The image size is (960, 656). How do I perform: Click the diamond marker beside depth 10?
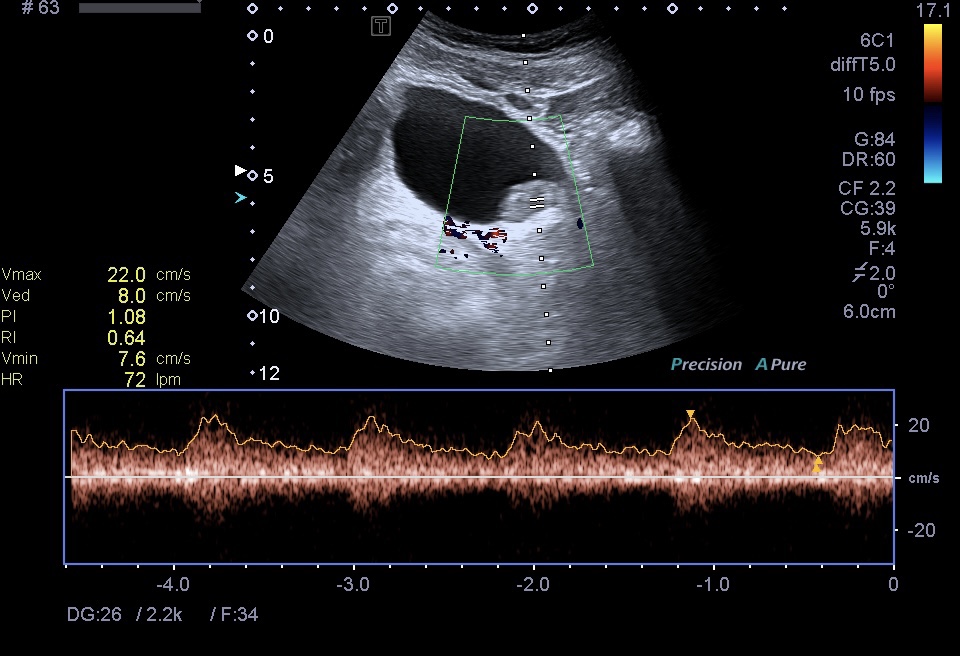click(252, 316)
